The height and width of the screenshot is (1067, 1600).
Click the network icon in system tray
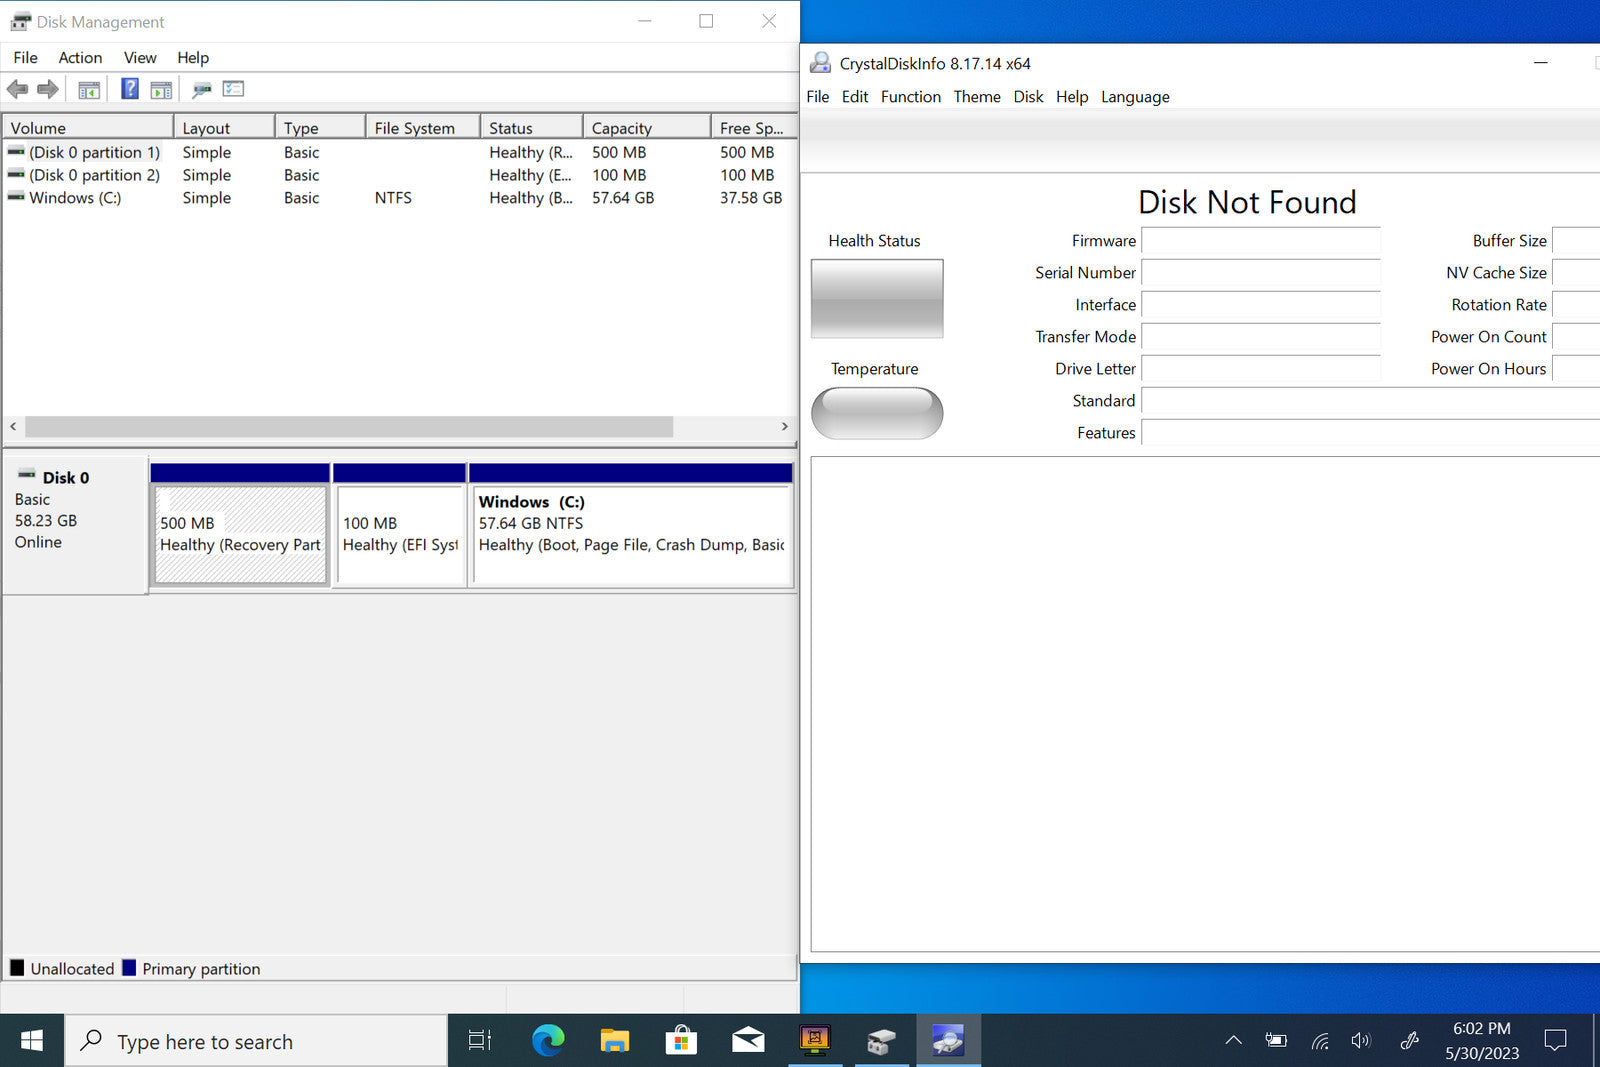[1320, 1041]
